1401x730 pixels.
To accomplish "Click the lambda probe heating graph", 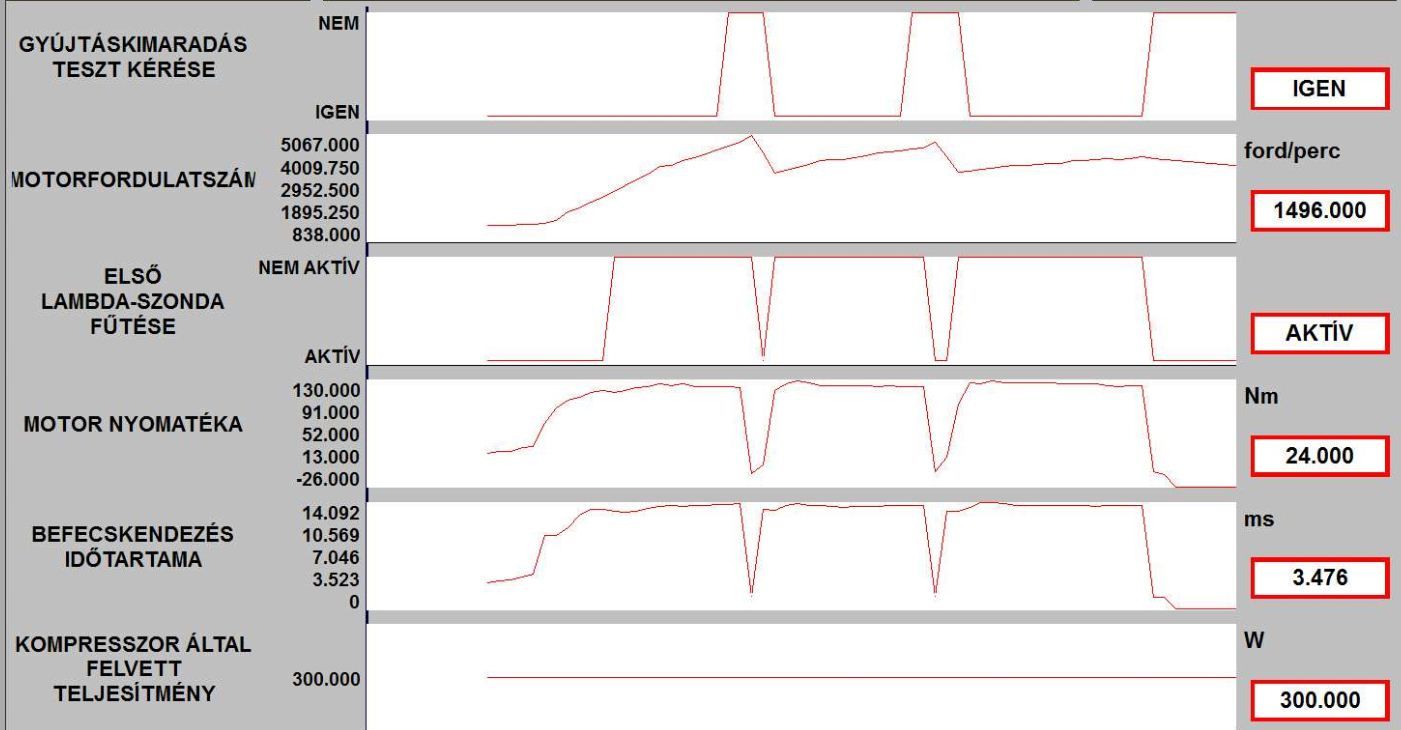I will coord(802,311).
